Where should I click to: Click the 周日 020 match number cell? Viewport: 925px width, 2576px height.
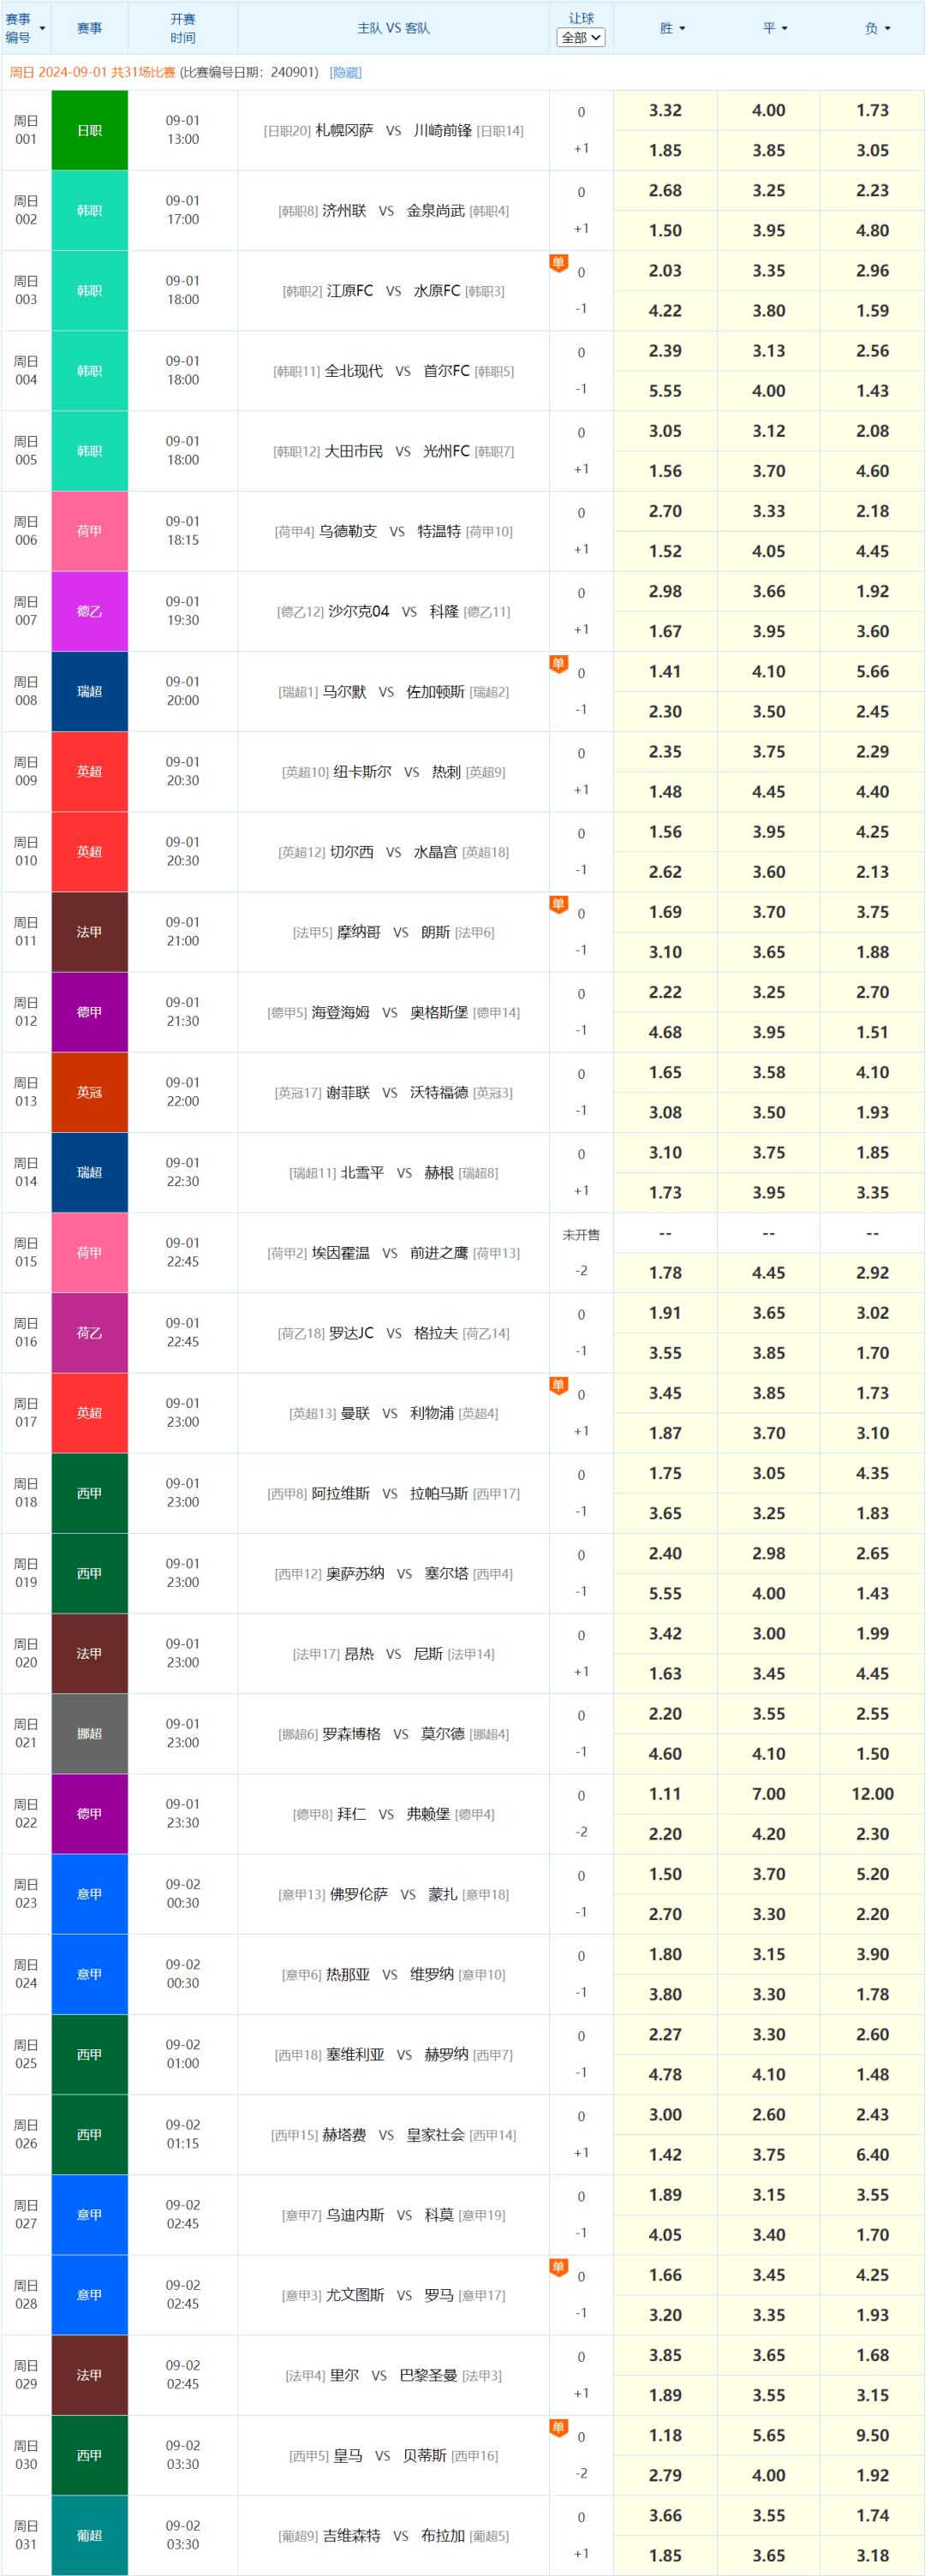26,1653
